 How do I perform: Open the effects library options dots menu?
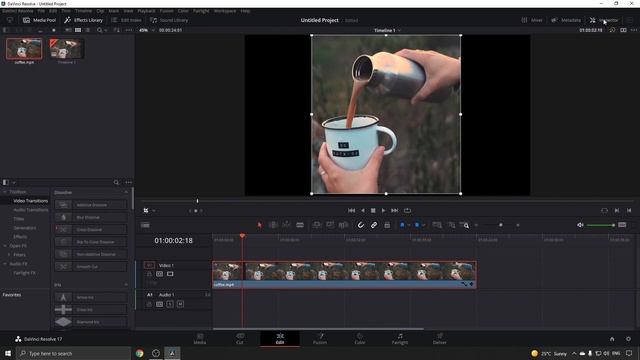(x=129, y=182)
